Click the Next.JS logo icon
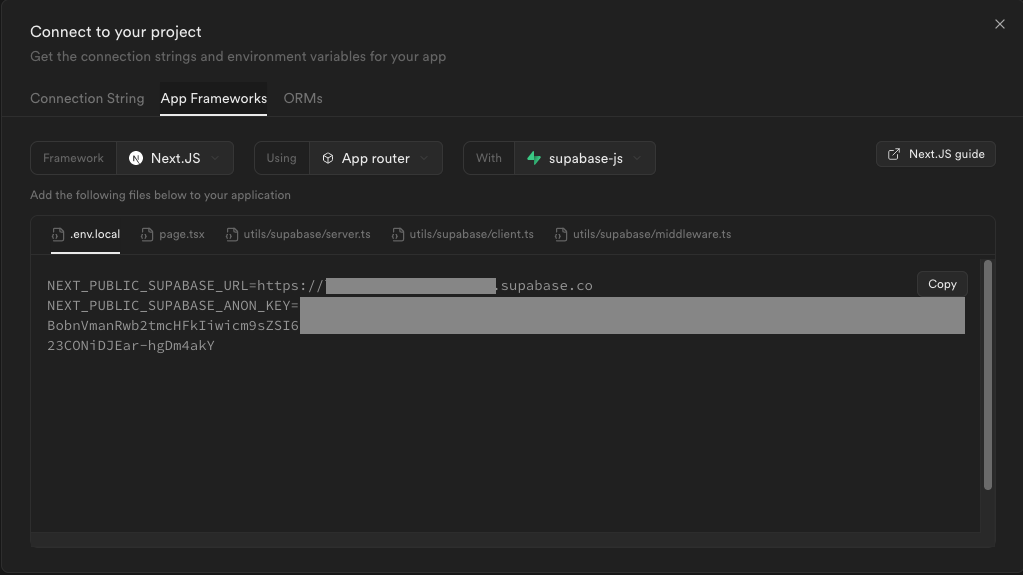 coord(136,158)
